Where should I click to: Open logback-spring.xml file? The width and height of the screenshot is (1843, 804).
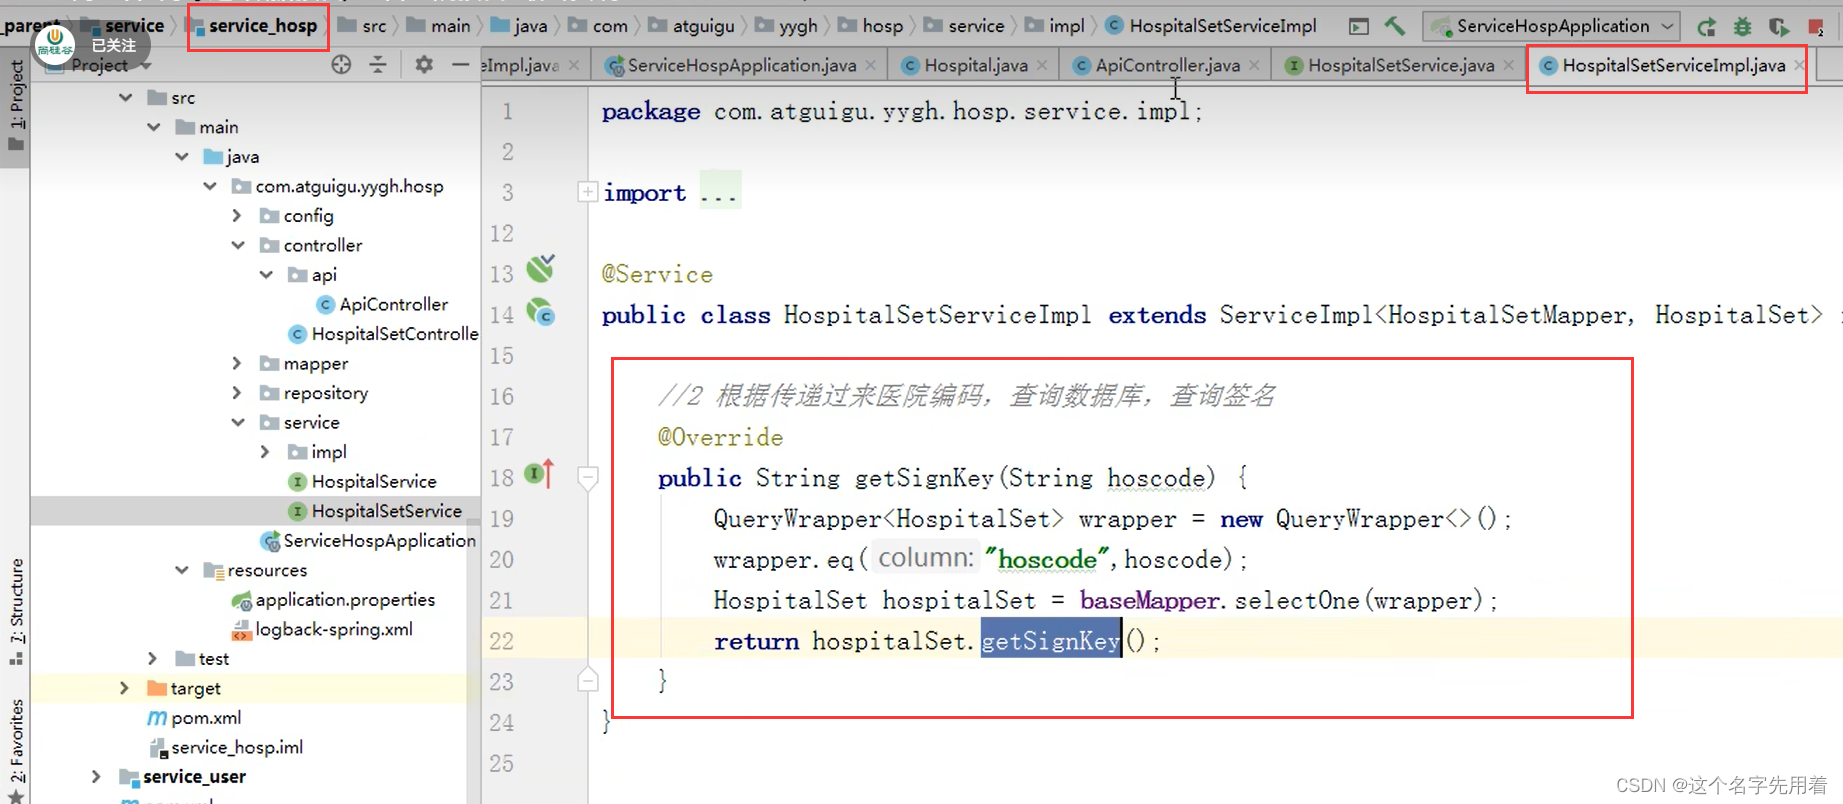coord(333,629)
